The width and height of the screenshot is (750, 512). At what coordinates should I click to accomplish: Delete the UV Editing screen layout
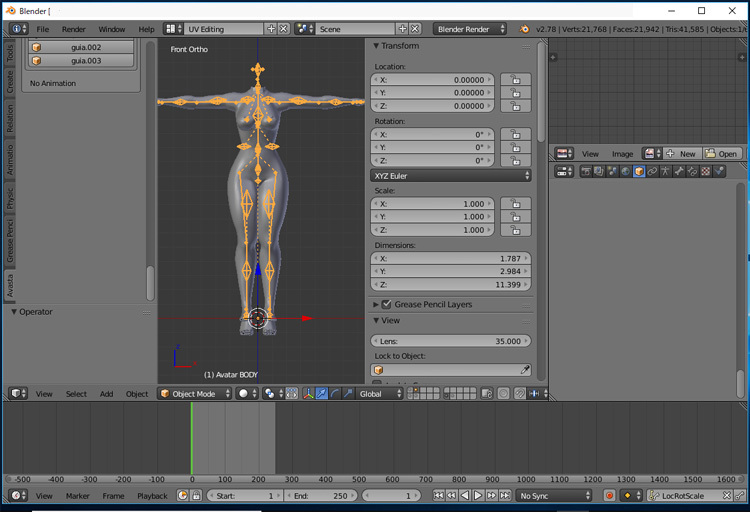coord(284,29)
